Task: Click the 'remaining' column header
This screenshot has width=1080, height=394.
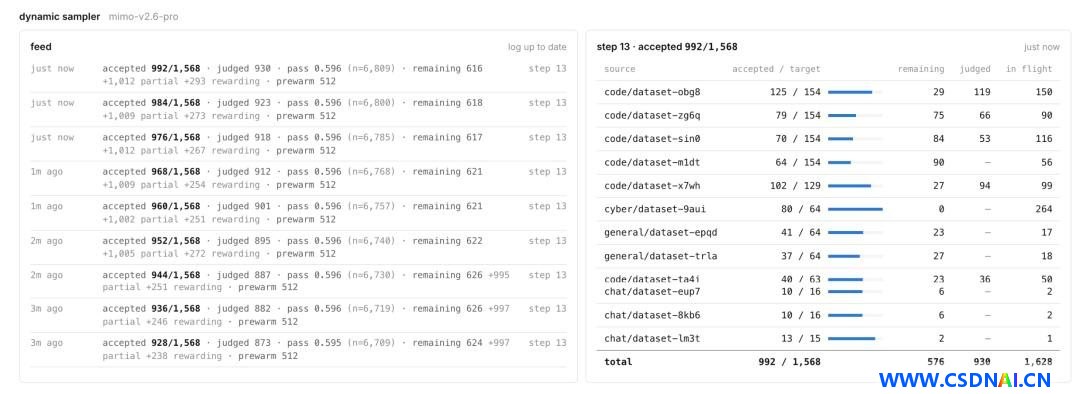Action: (x=921, y=69)
